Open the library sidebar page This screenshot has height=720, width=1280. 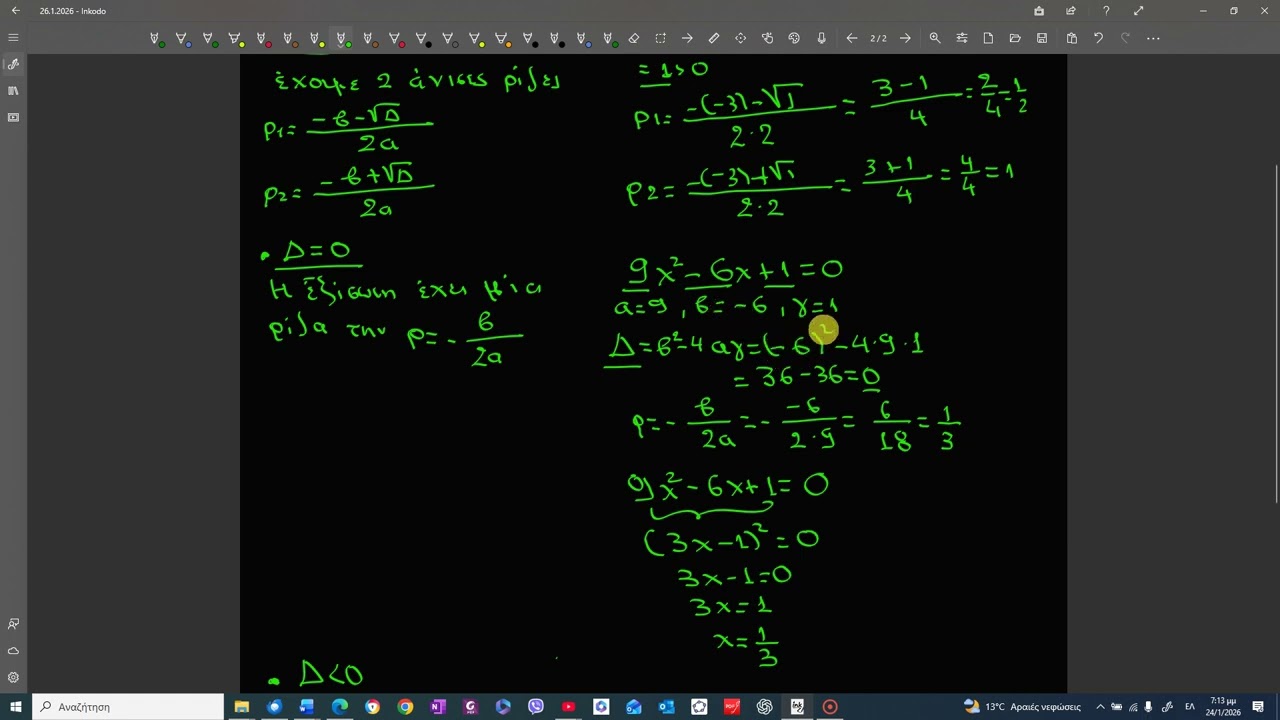[13, 91]
